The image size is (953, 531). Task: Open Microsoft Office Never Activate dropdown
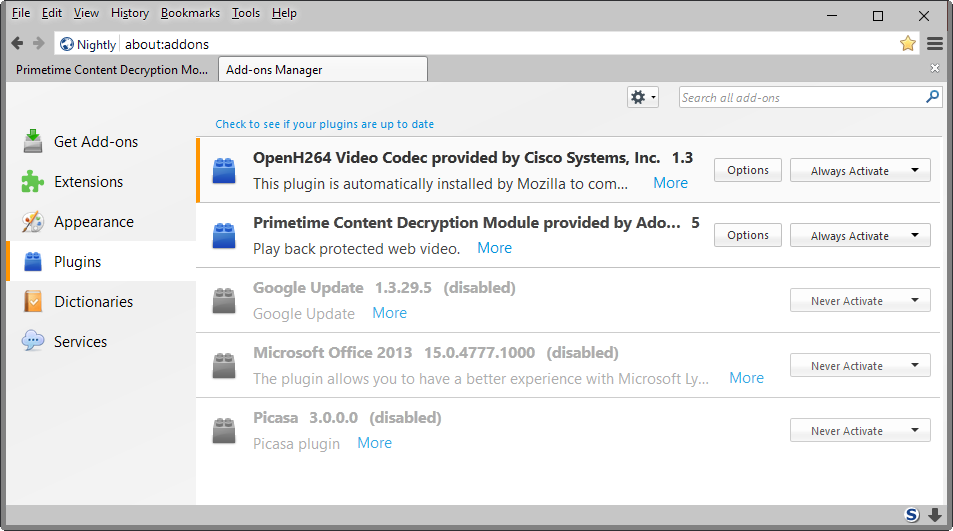click(860, 366)
